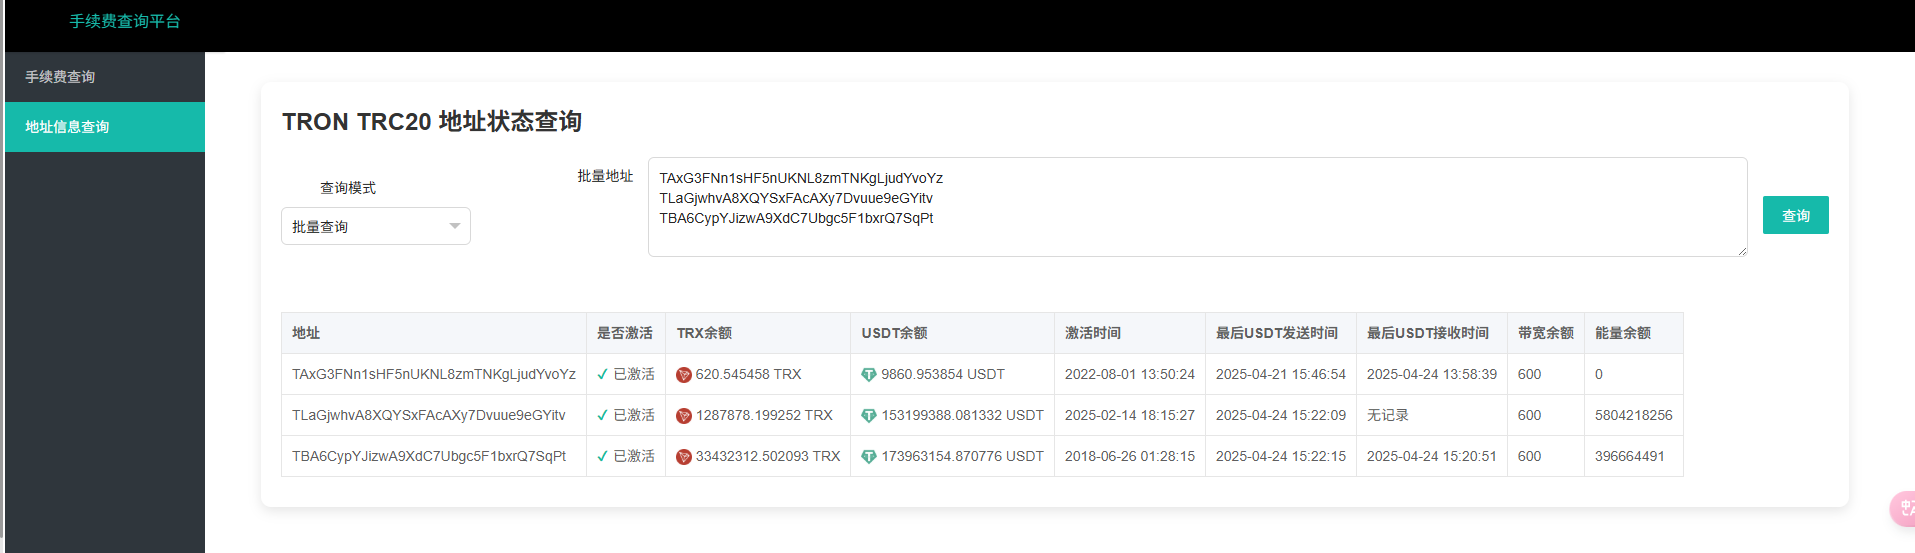Click activated checkmark in TBA6CypYJi row

pos(603,456)
